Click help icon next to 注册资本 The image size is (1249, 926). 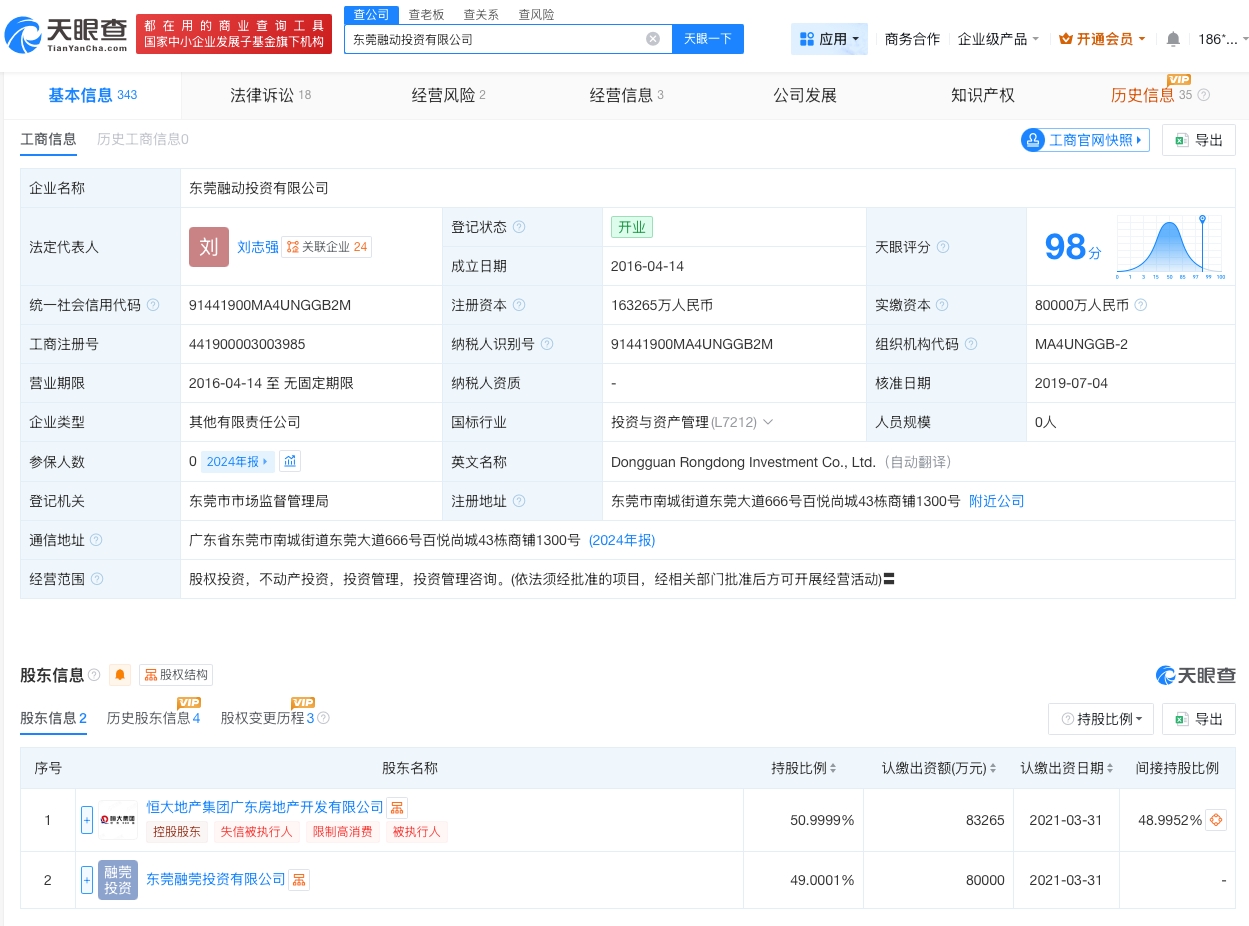pos(519,305)
